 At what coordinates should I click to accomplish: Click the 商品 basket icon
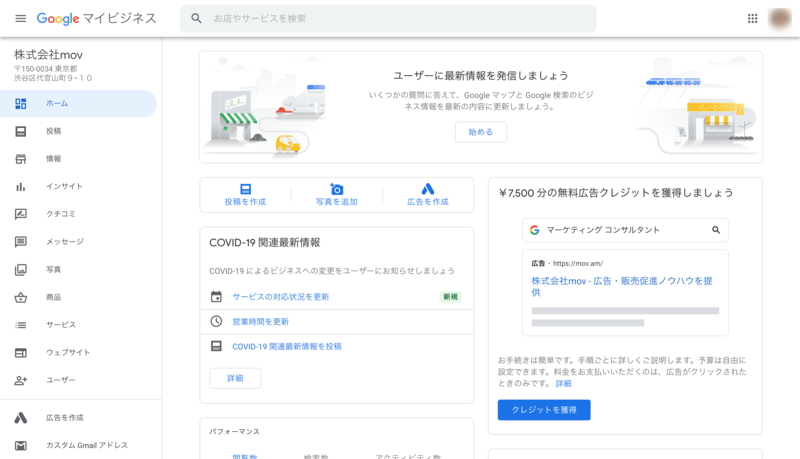20,297
